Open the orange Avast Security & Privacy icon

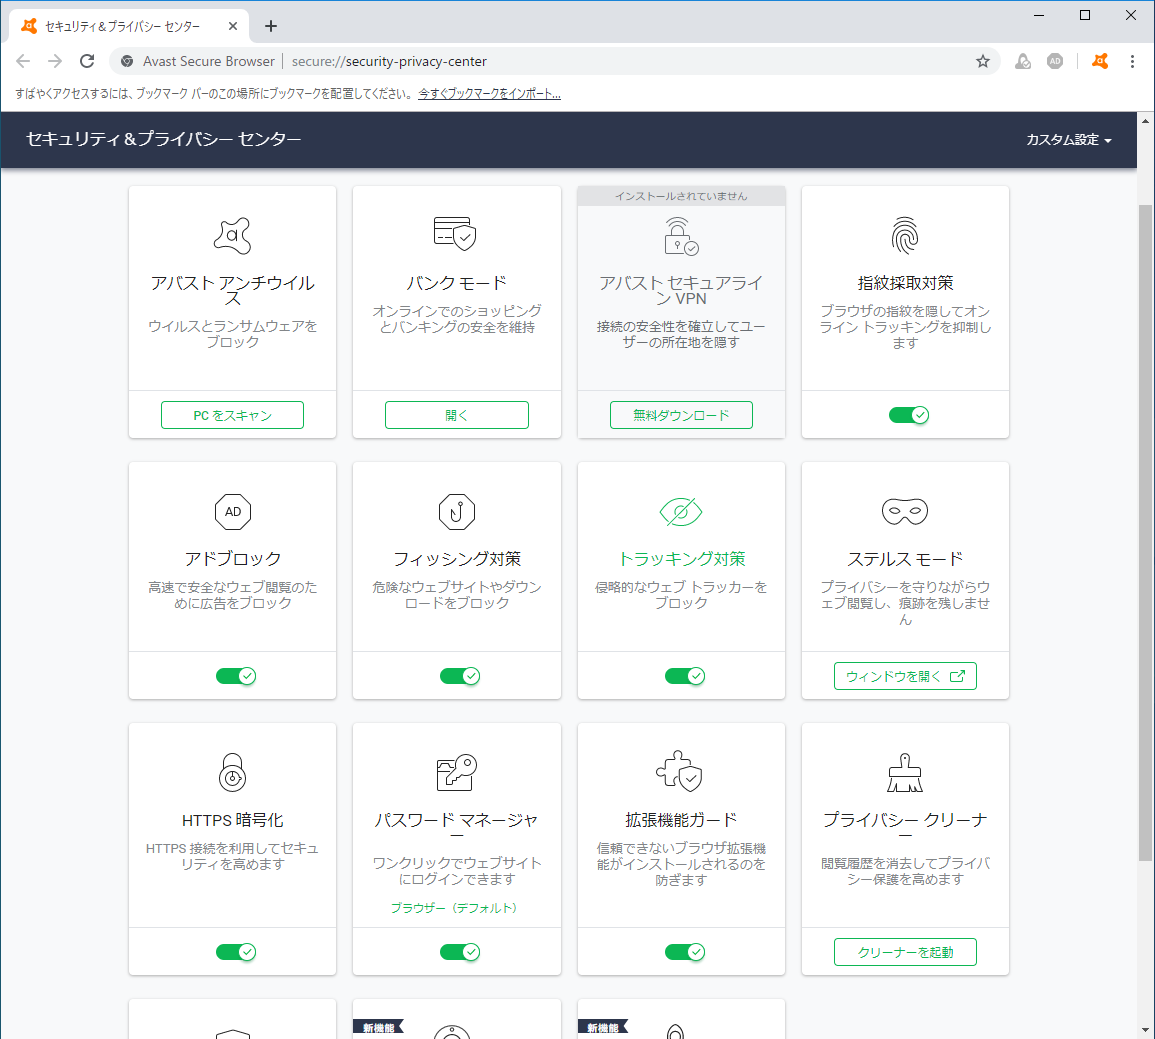coord(1100,61)
